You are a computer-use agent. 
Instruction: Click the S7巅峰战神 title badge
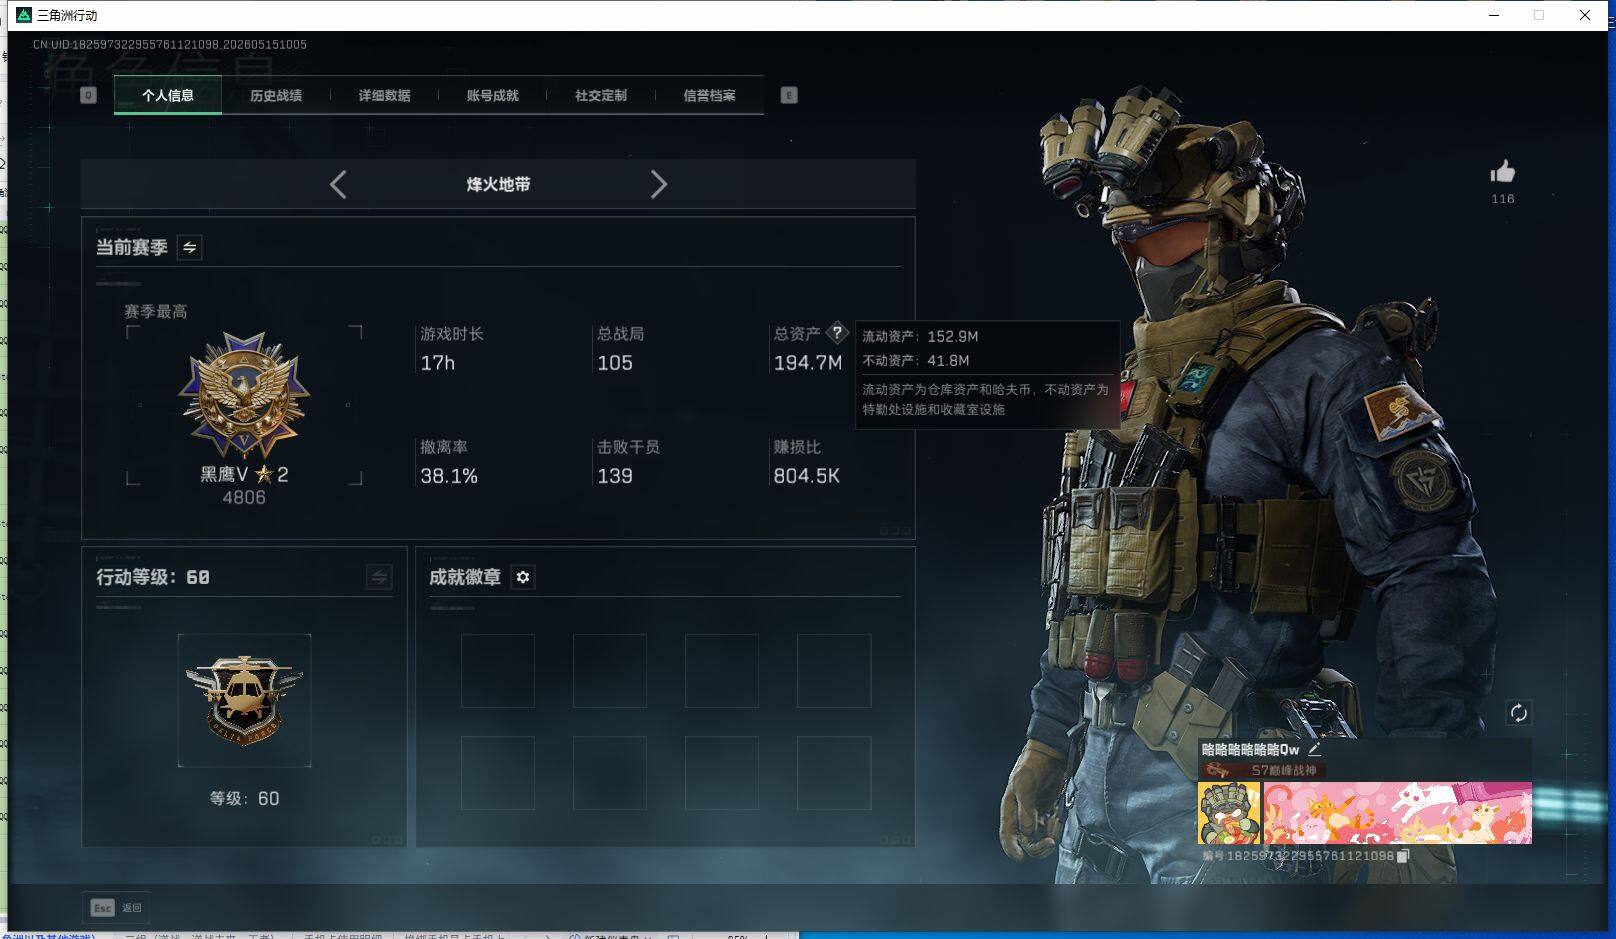[x=1262, y=770]
